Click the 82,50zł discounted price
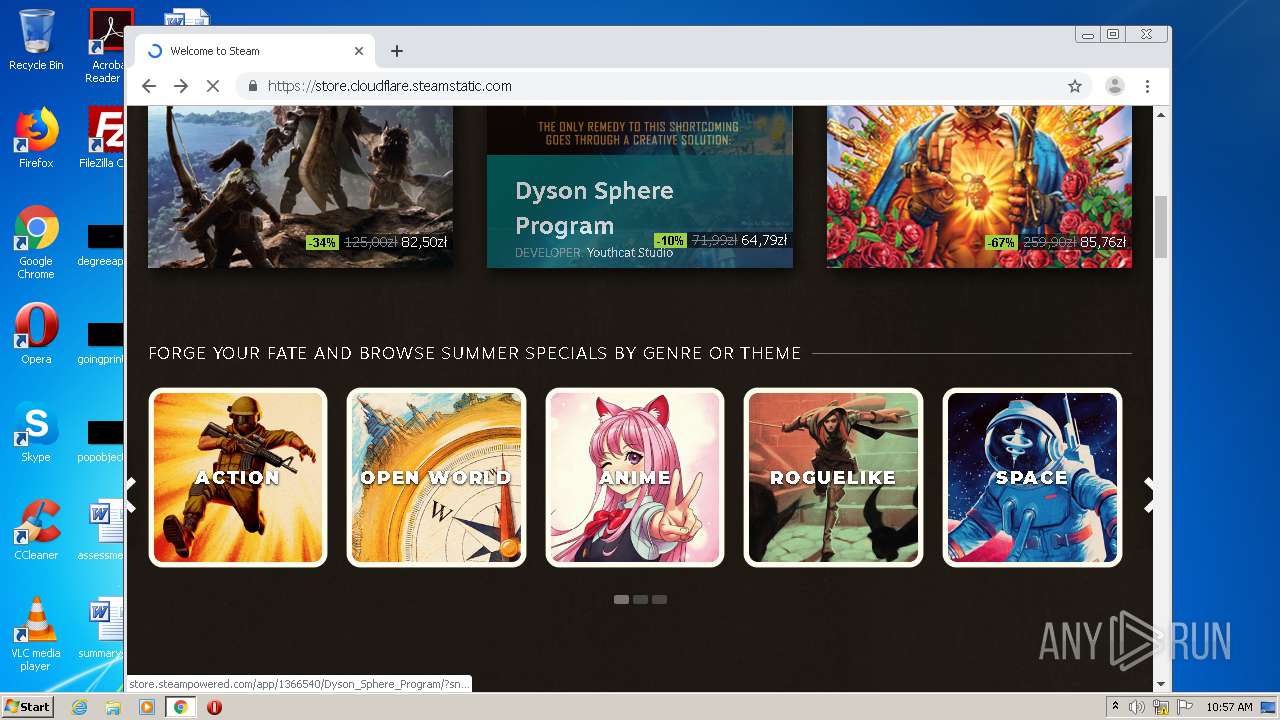 click(424, 242)
